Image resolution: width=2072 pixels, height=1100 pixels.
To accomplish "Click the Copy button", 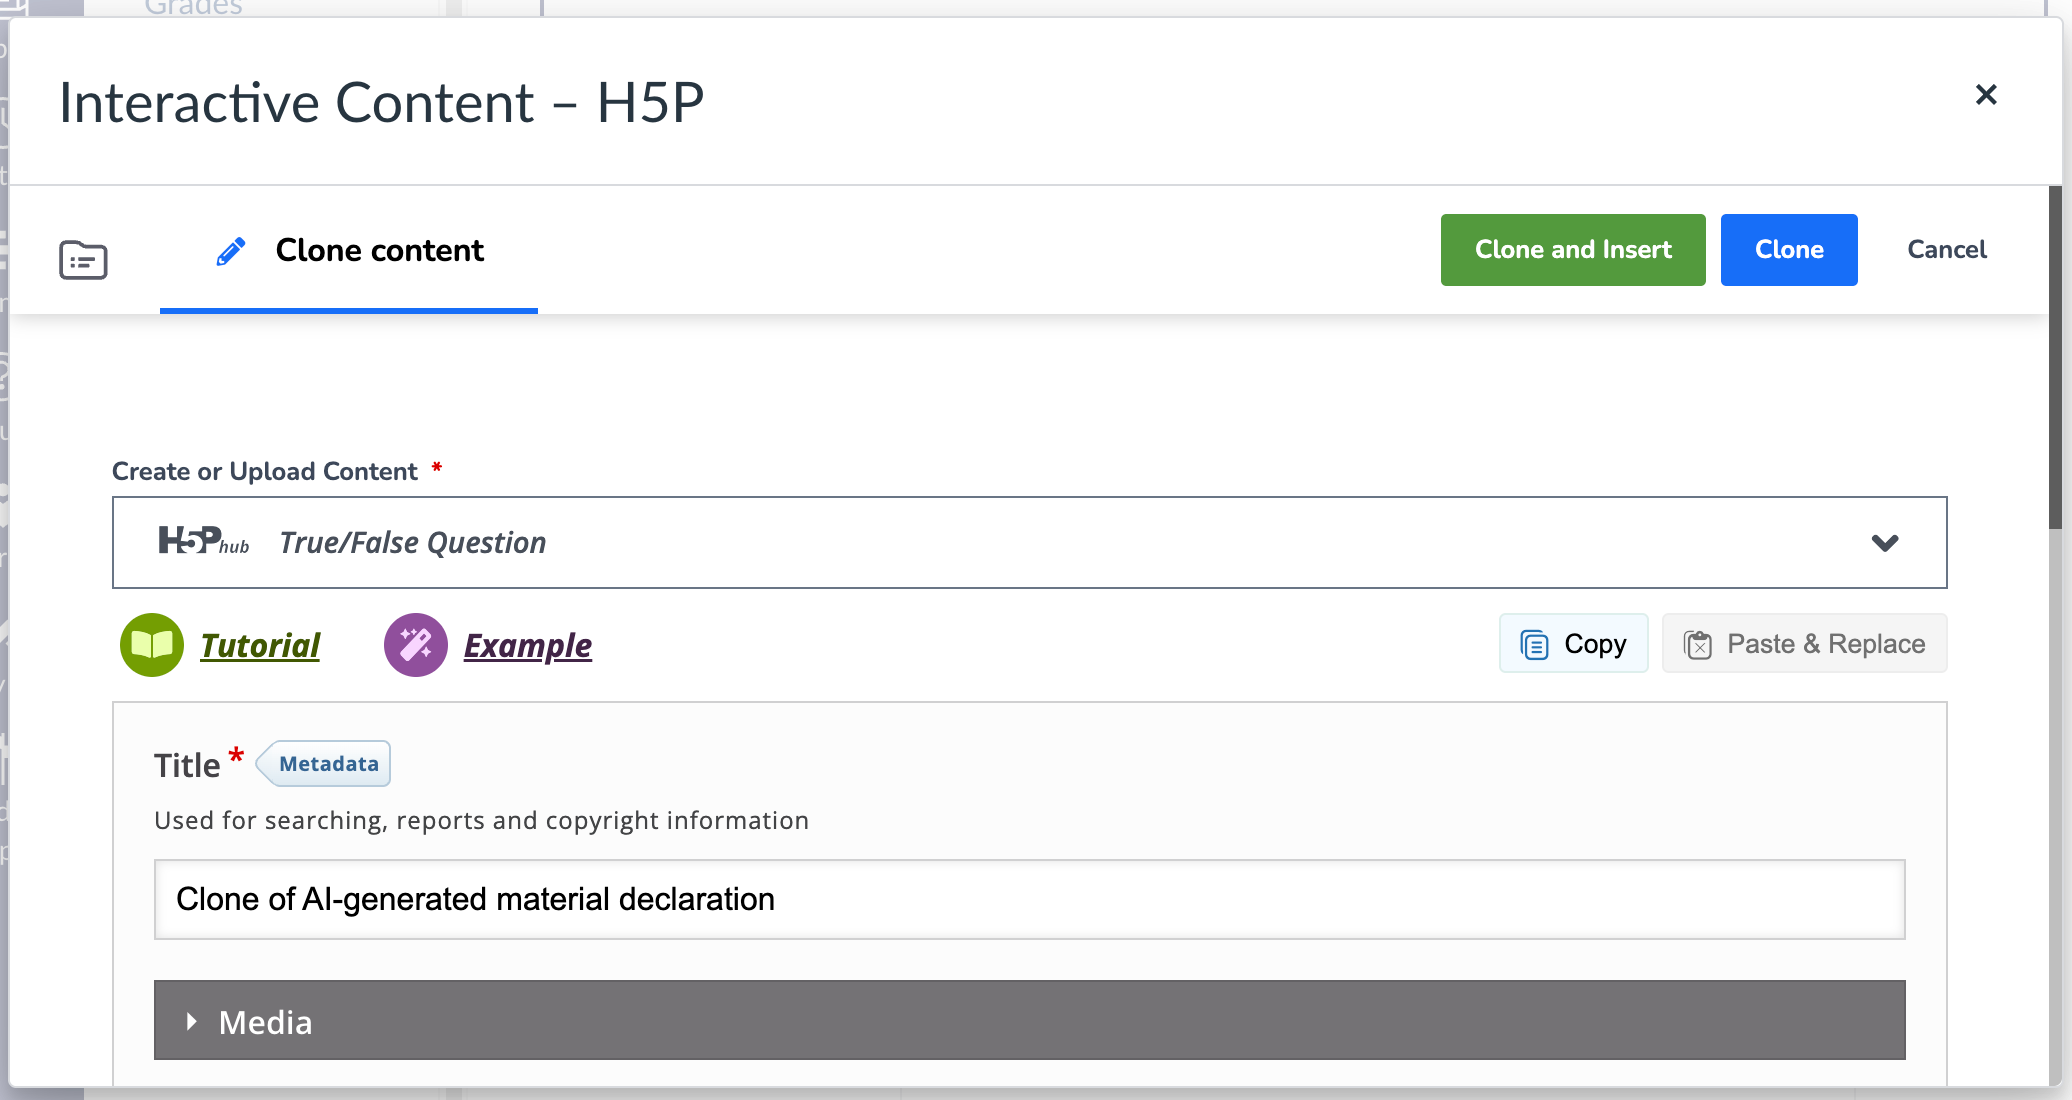I will pyautogui.click(x=1574, y=644).
